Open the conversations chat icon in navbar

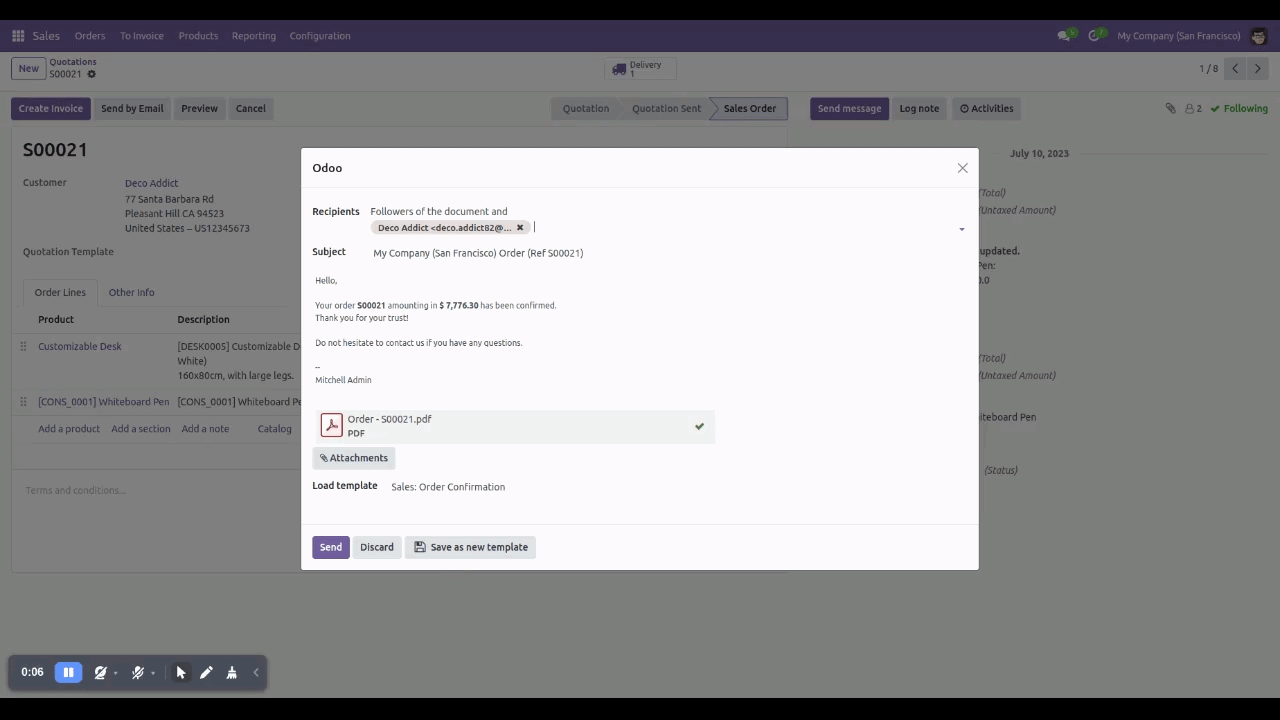1064,36
